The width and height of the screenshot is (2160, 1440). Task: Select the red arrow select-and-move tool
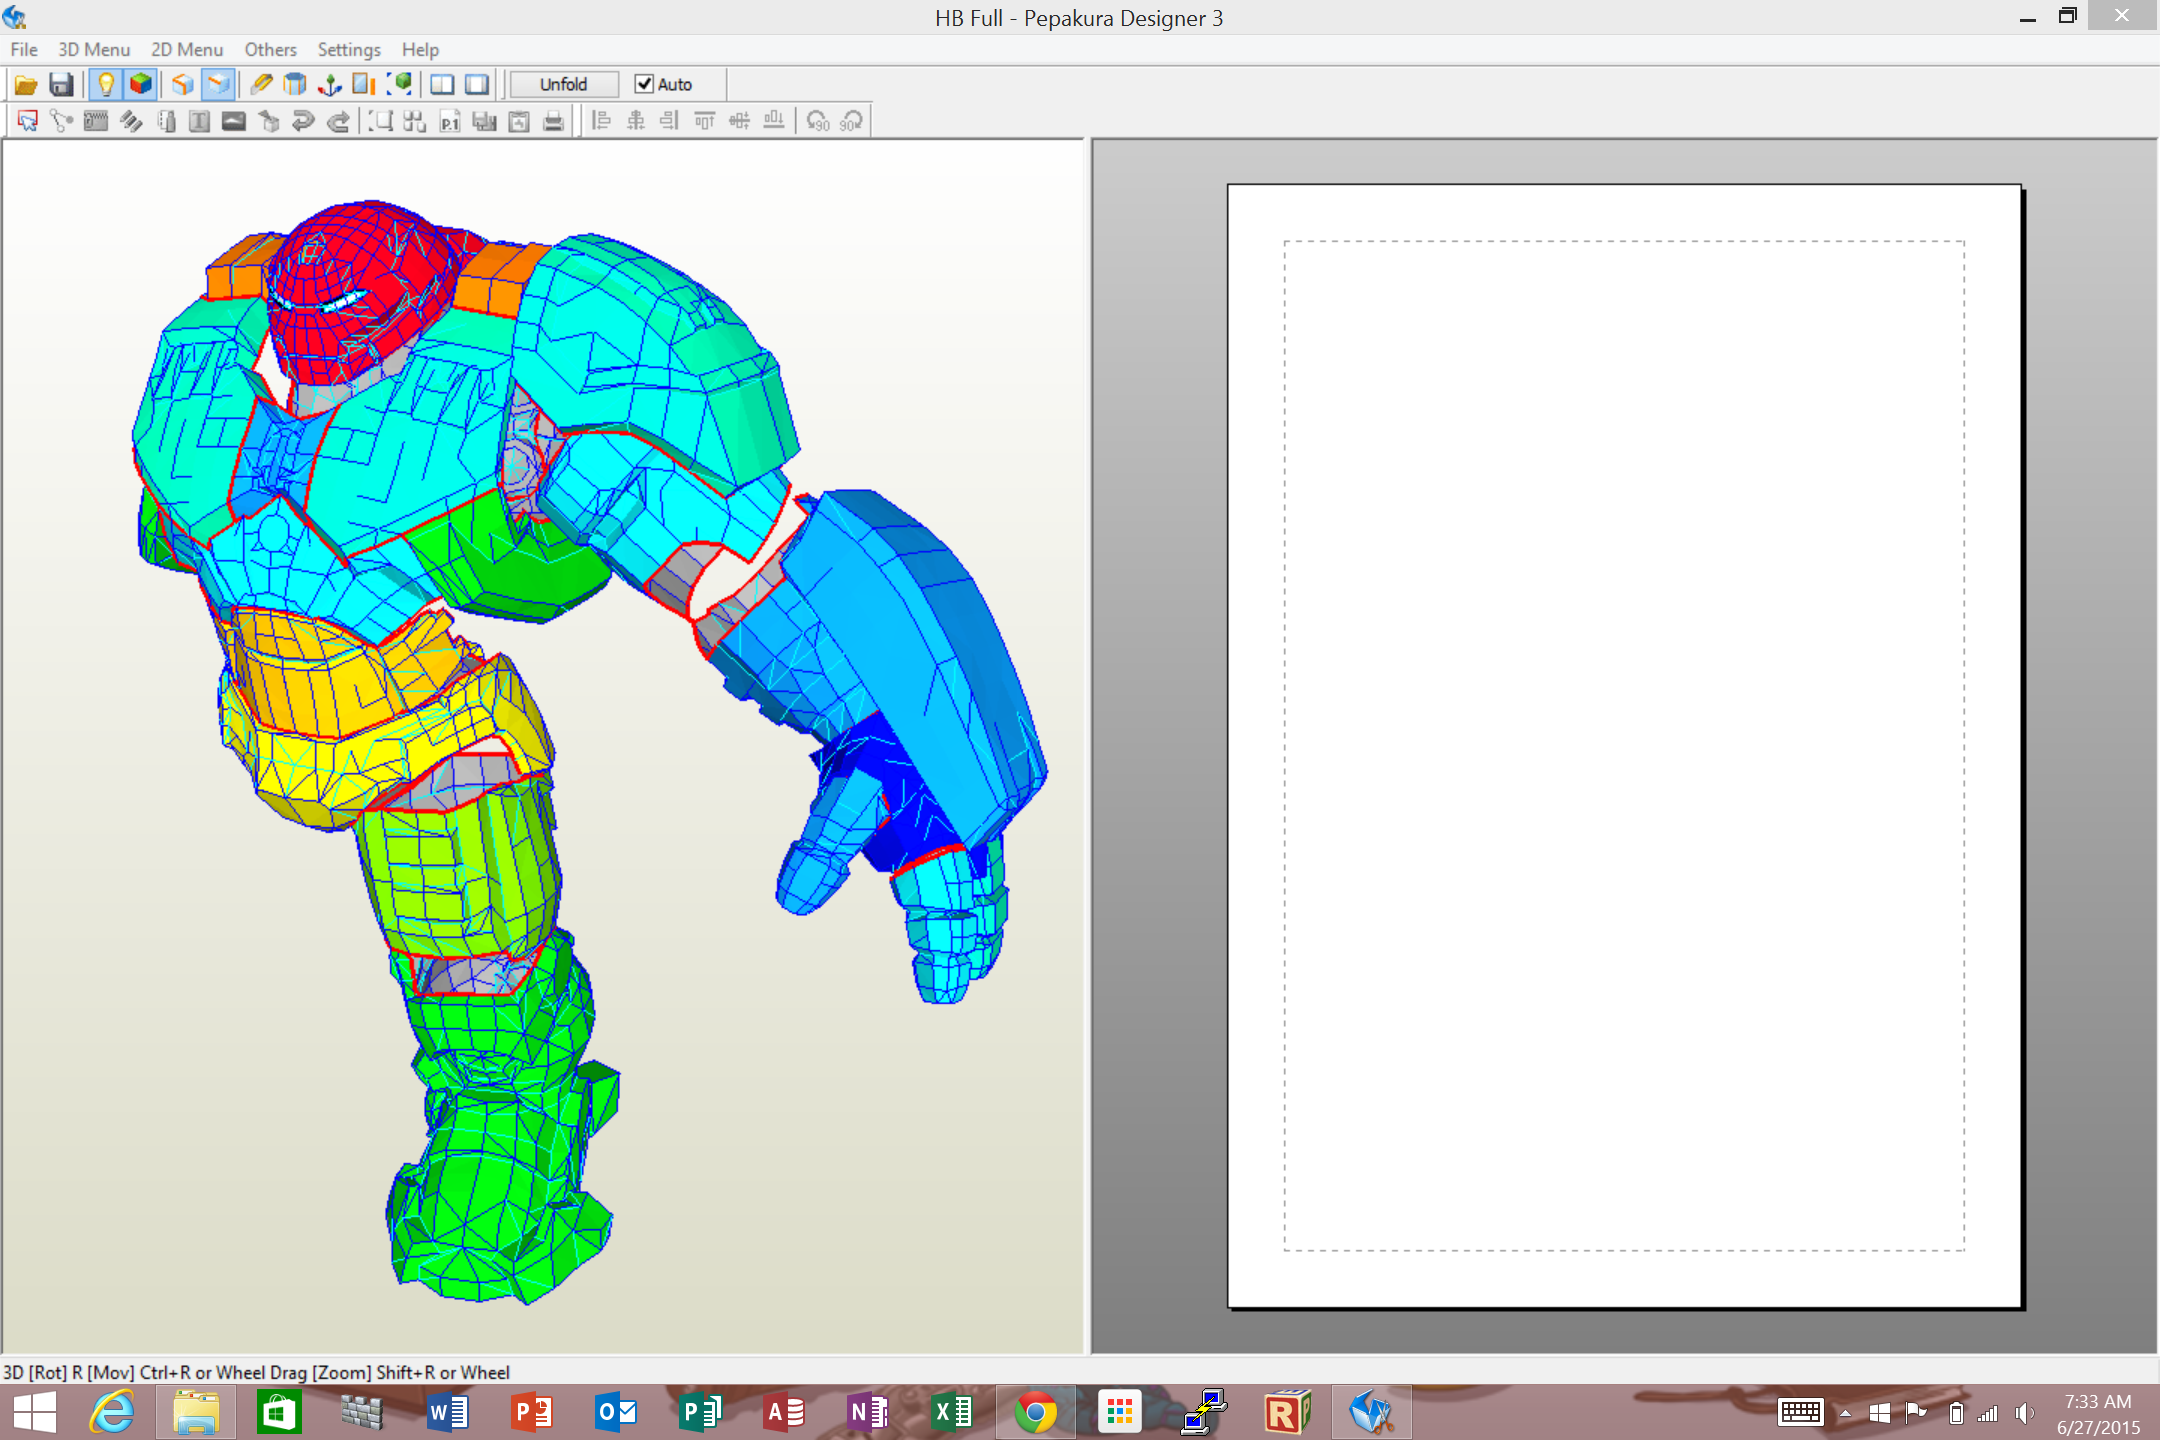[27, 121]
